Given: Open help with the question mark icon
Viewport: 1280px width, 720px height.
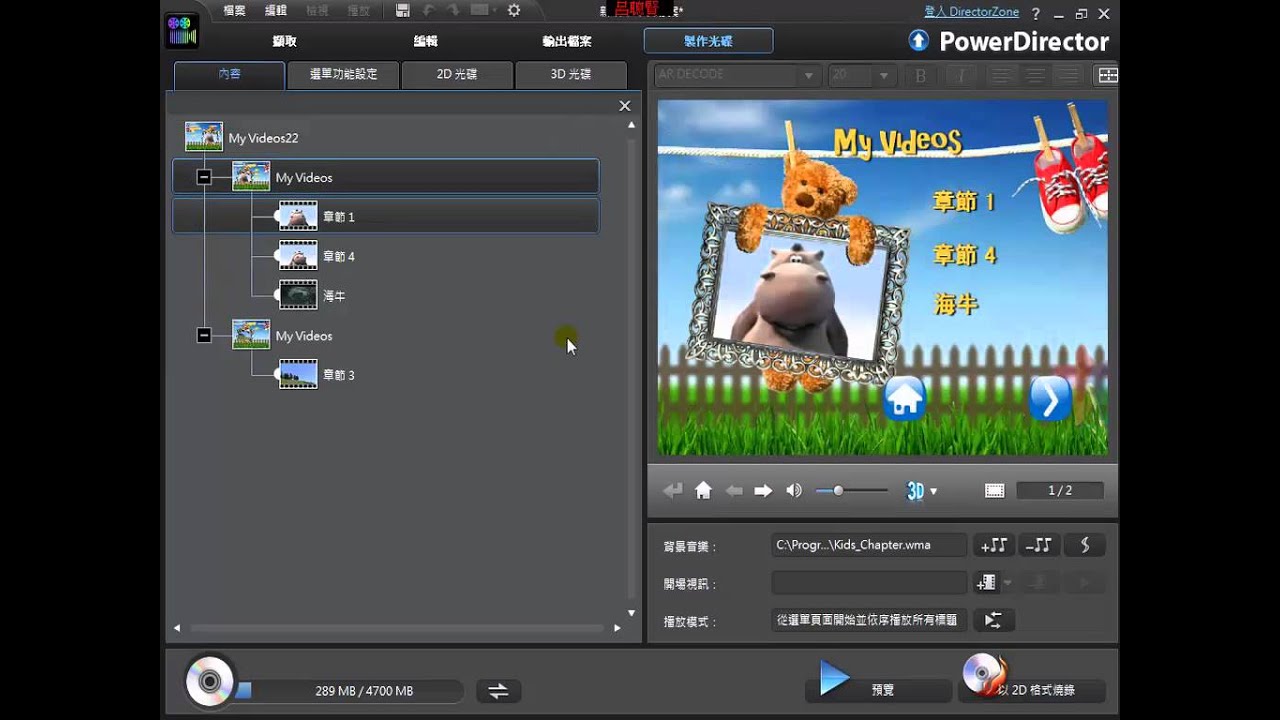Looking at the screenshot, I should tap(1036, 13).
